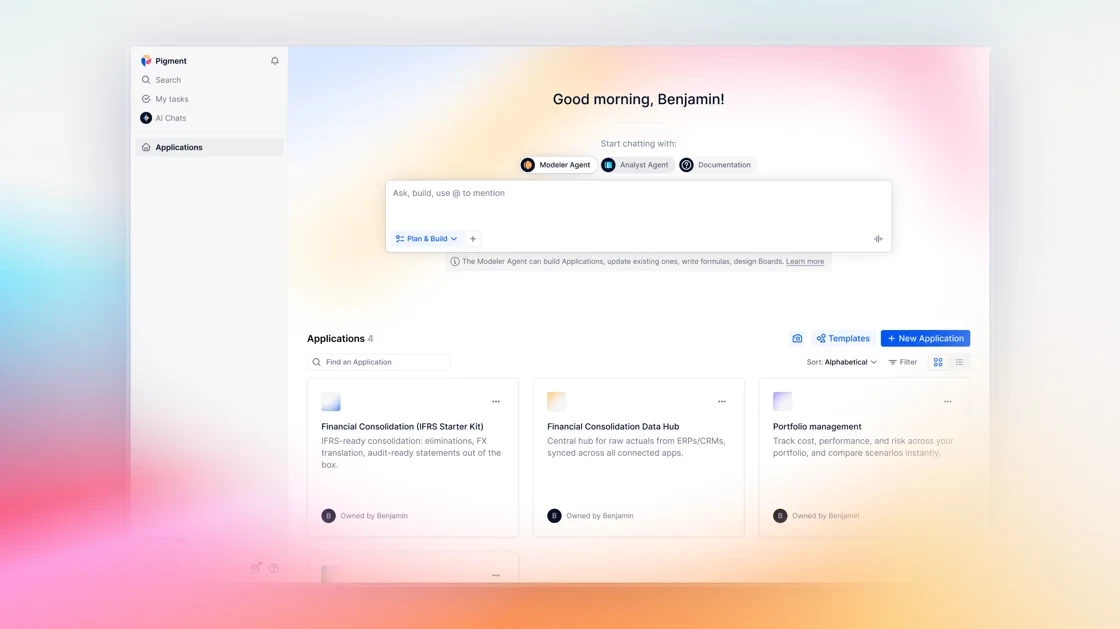Open the Filter control
This screenshot has width=1120, height=629.
(903, 362)
